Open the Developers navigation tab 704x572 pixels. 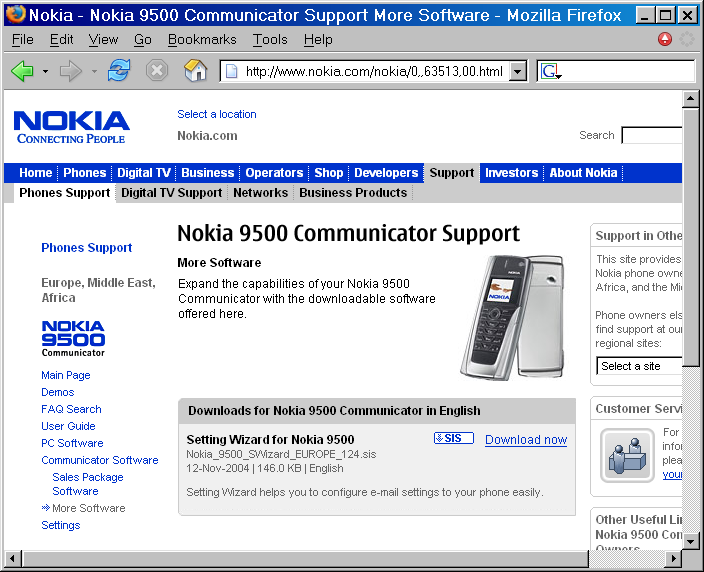pyautogui.click(x=386, y=173)
